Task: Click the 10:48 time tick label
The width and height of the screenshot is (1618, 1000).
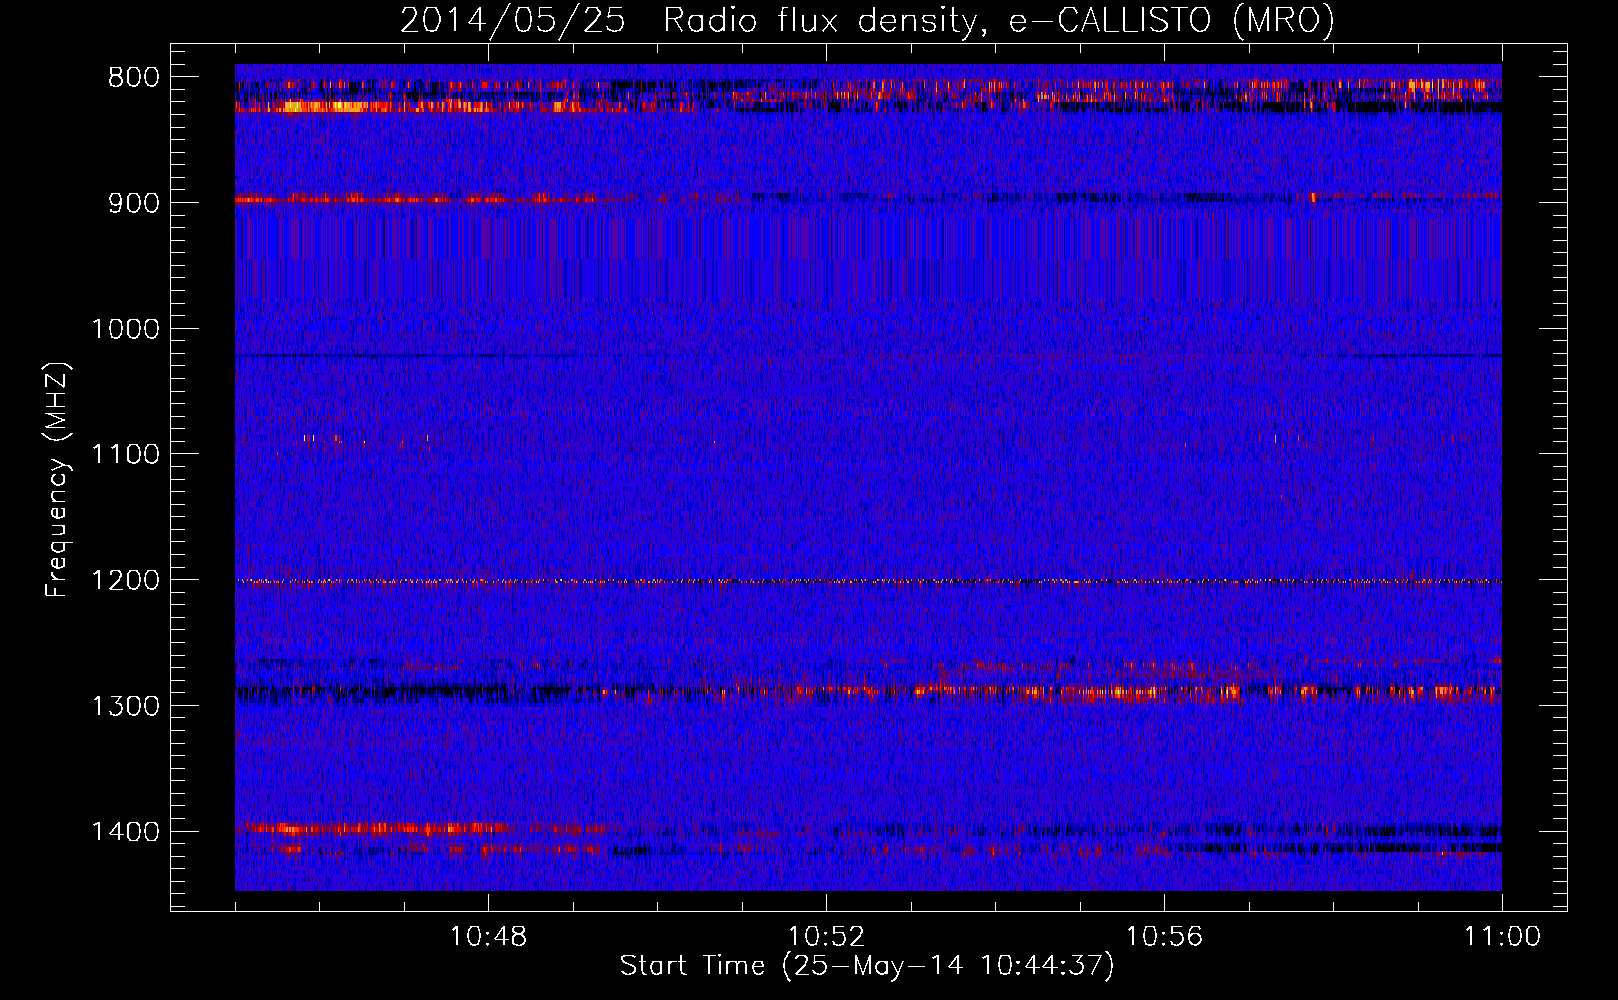Action: pos(488,937)
